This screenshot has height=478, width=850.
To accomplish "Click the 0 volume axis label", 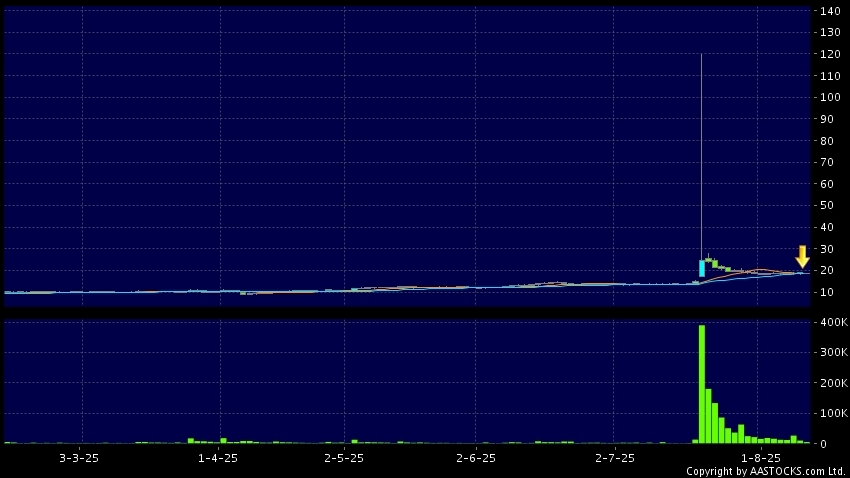I will click(x=823, y=444).
